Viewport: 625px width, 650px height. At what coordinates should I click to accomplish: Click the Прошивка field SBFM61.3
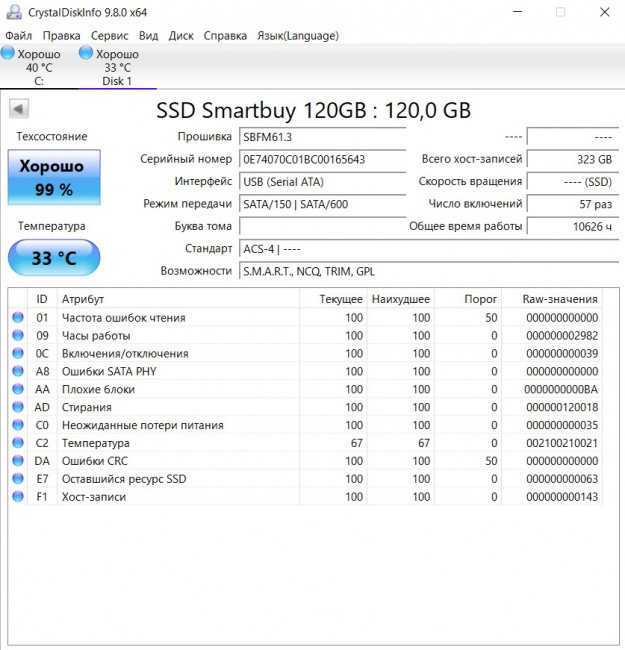coord(322,137)
